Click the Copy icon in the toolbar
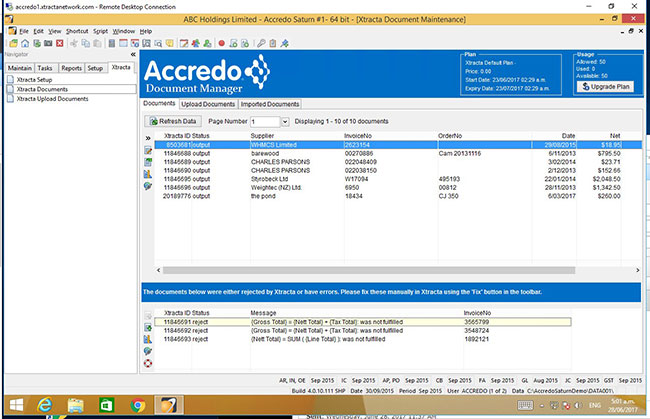The image size is (650, 419). (x=85, y=43)
